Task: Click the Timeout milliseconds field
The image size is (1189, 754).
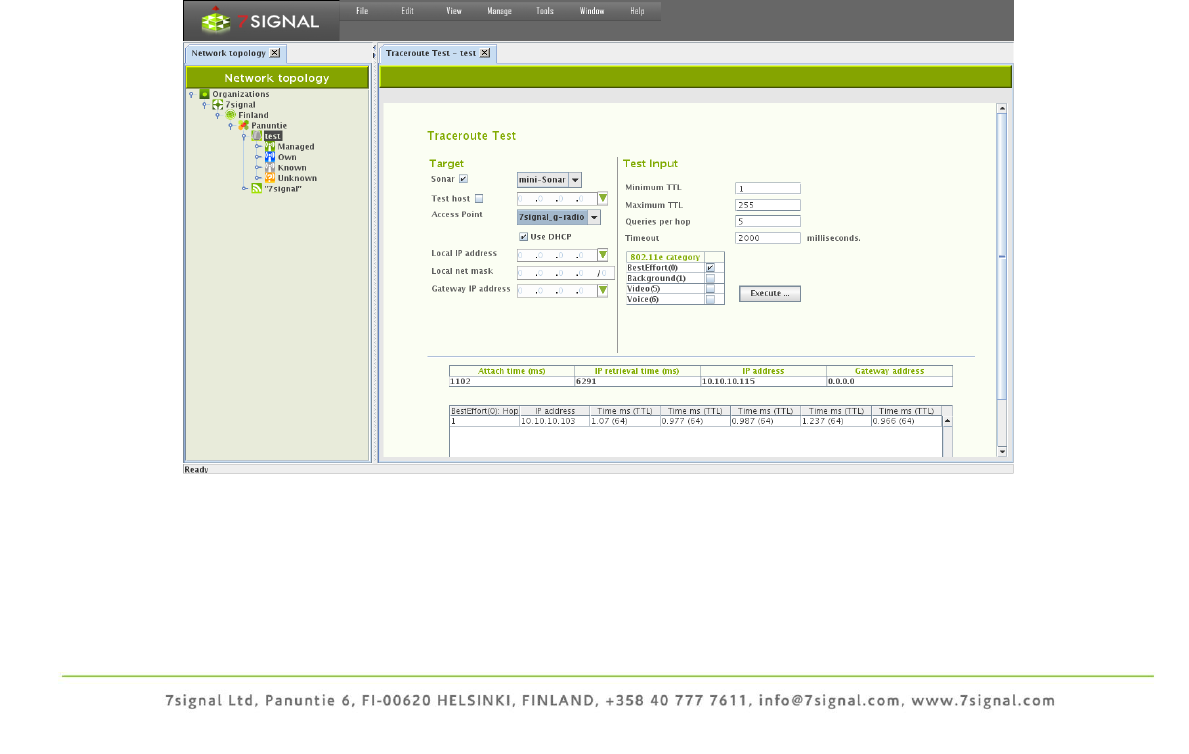Action: tap(767, 238)
